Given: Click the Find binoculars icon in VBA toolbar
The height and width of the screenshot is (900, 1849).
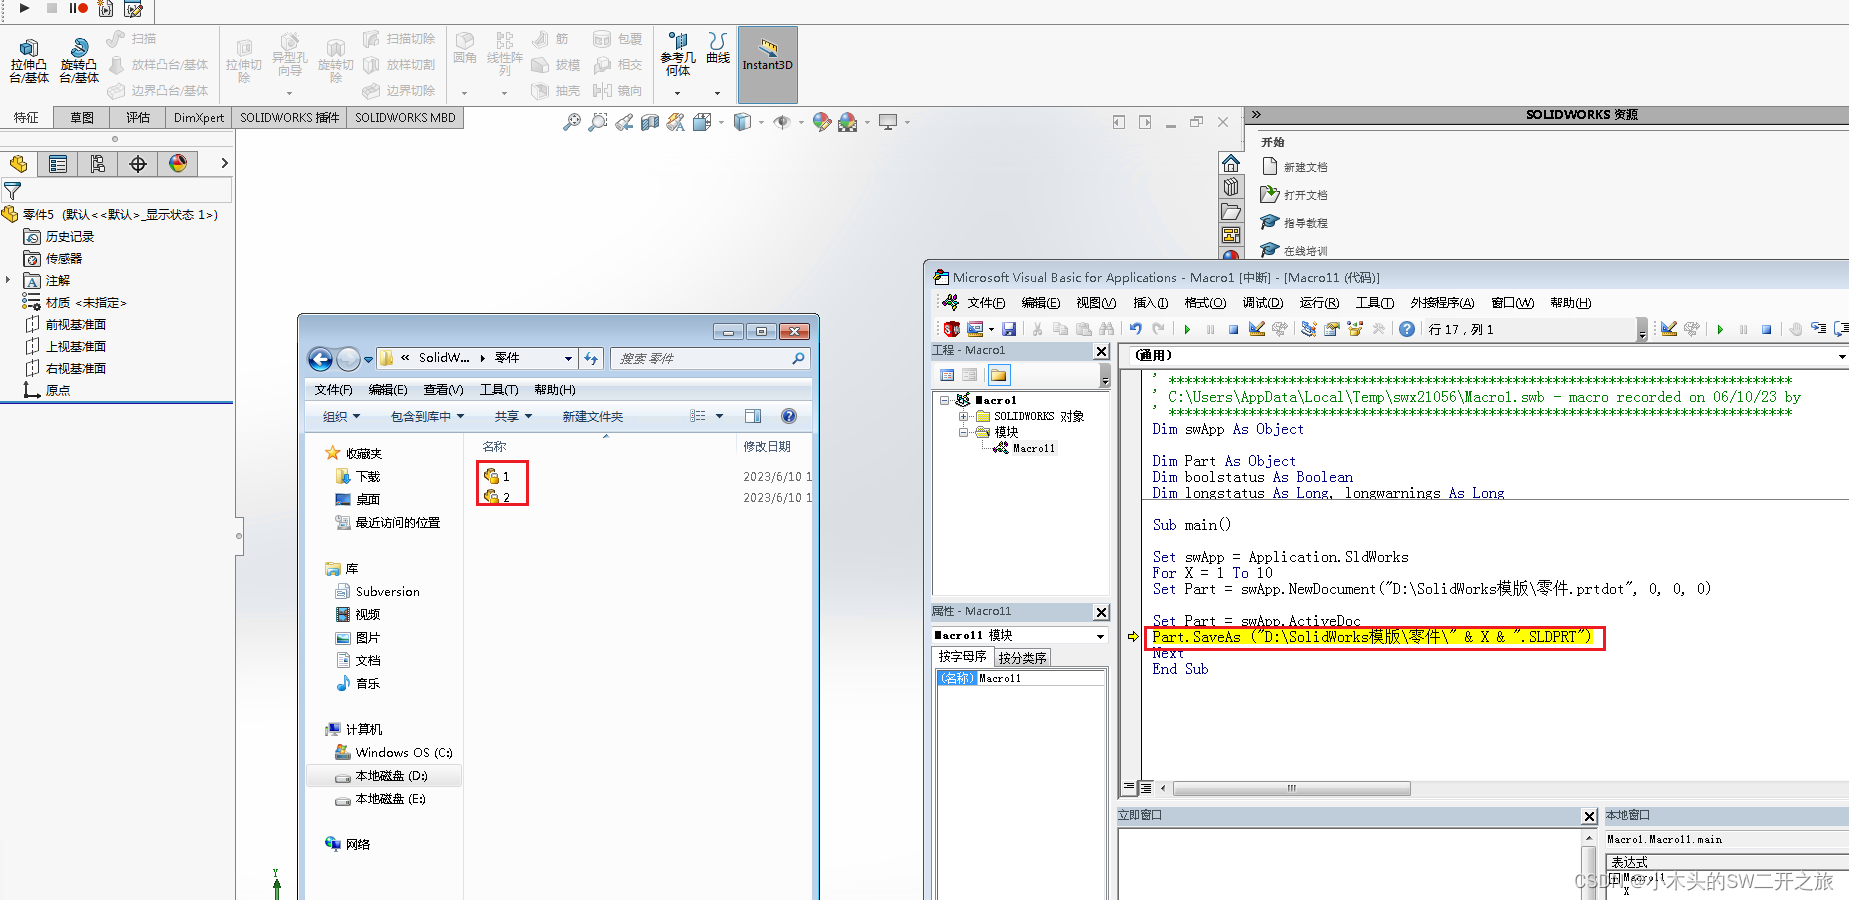Looking at the screenshot, I should pyautogui.click(x=1106, y=329).
